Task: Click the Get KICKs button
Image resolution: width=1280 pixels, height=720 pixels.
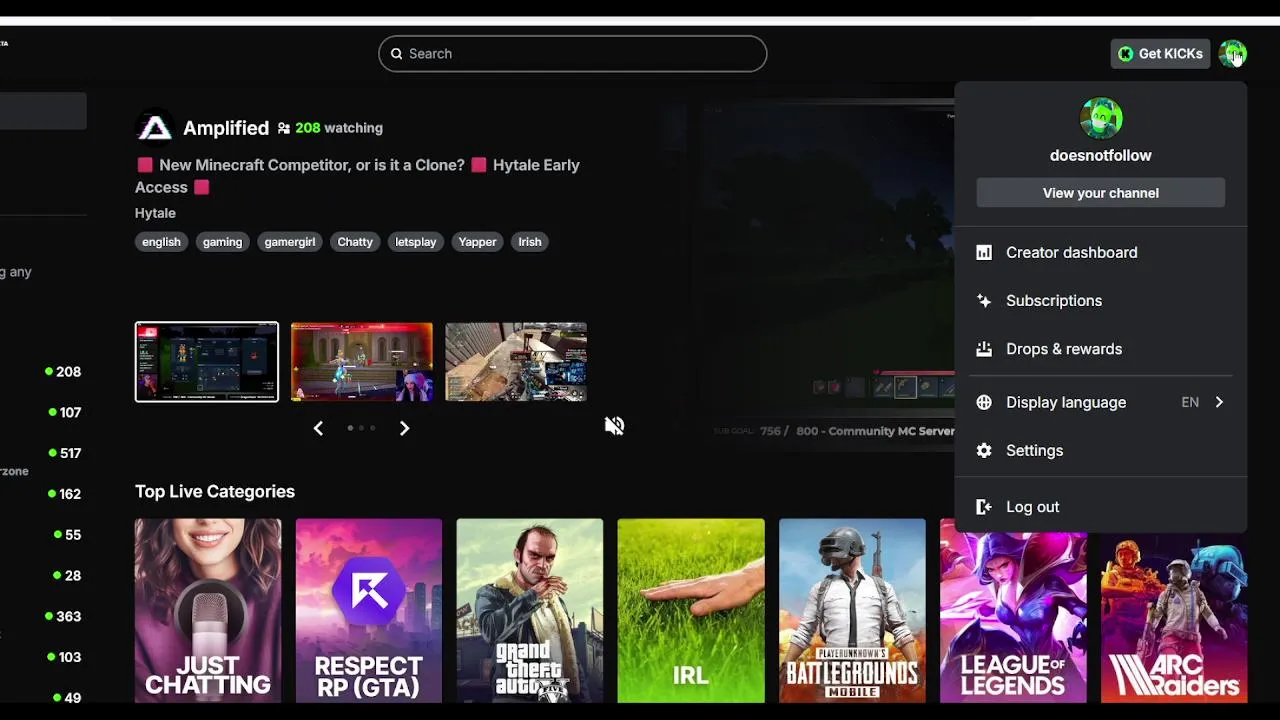Action: pyautogui.click(x=1160, y=54)
